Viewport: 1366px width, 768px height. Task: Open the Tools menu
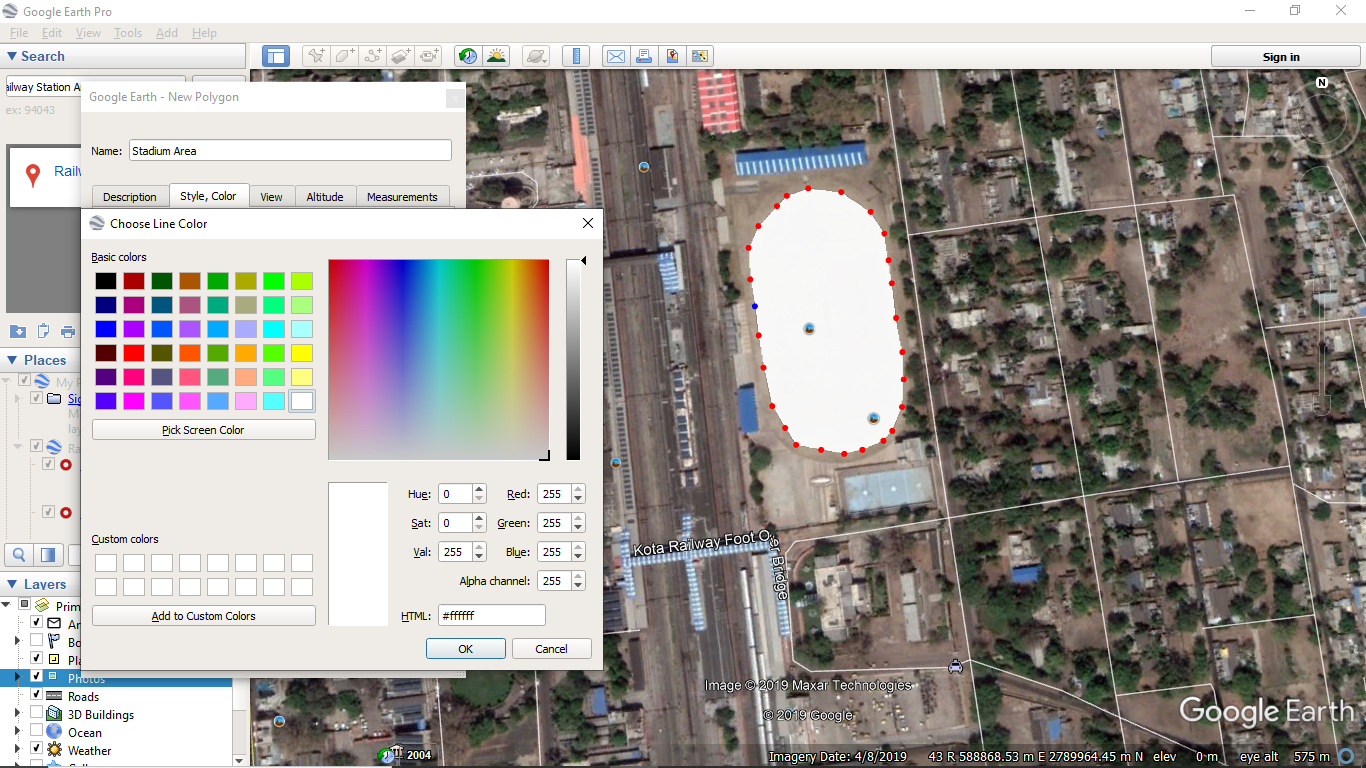pos(127,33)
